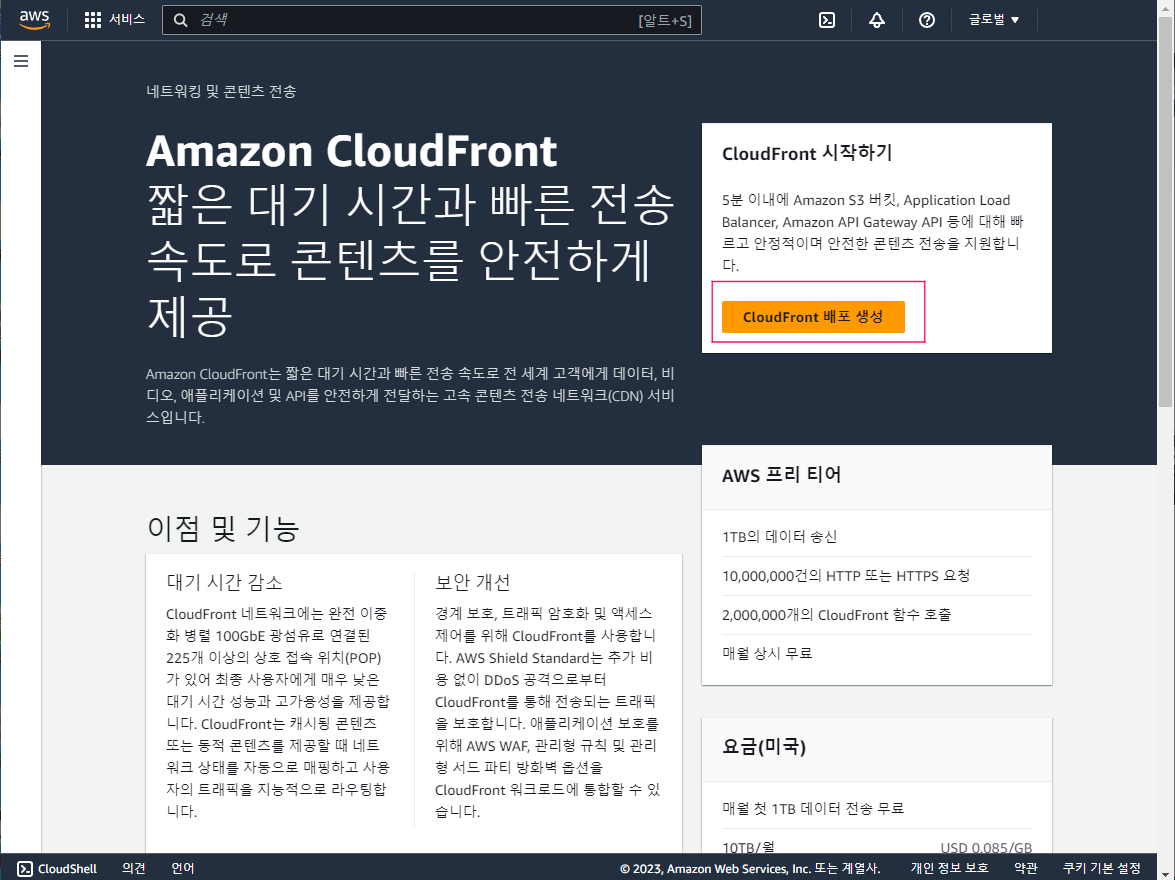Viewport: 1175px width, 880px height.
Task: Click the copyright 2023 Amazon Web Services text
Action: 749,868
